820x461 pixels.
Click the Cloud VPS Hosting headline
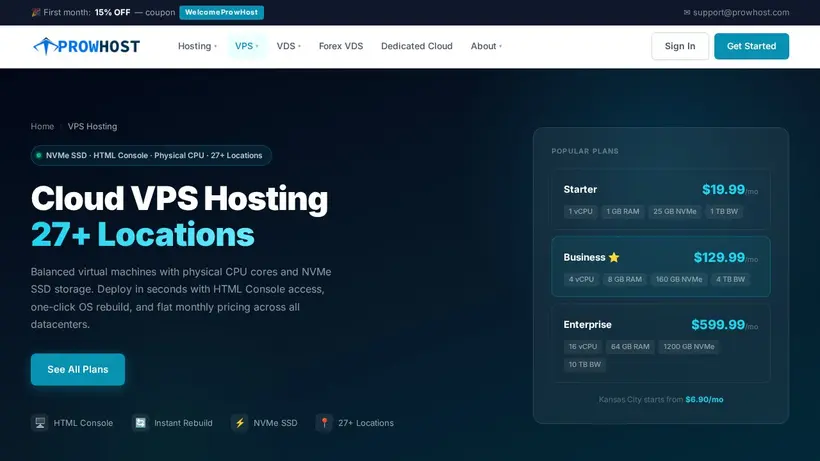pyautogui.click(x=179, y=199)
